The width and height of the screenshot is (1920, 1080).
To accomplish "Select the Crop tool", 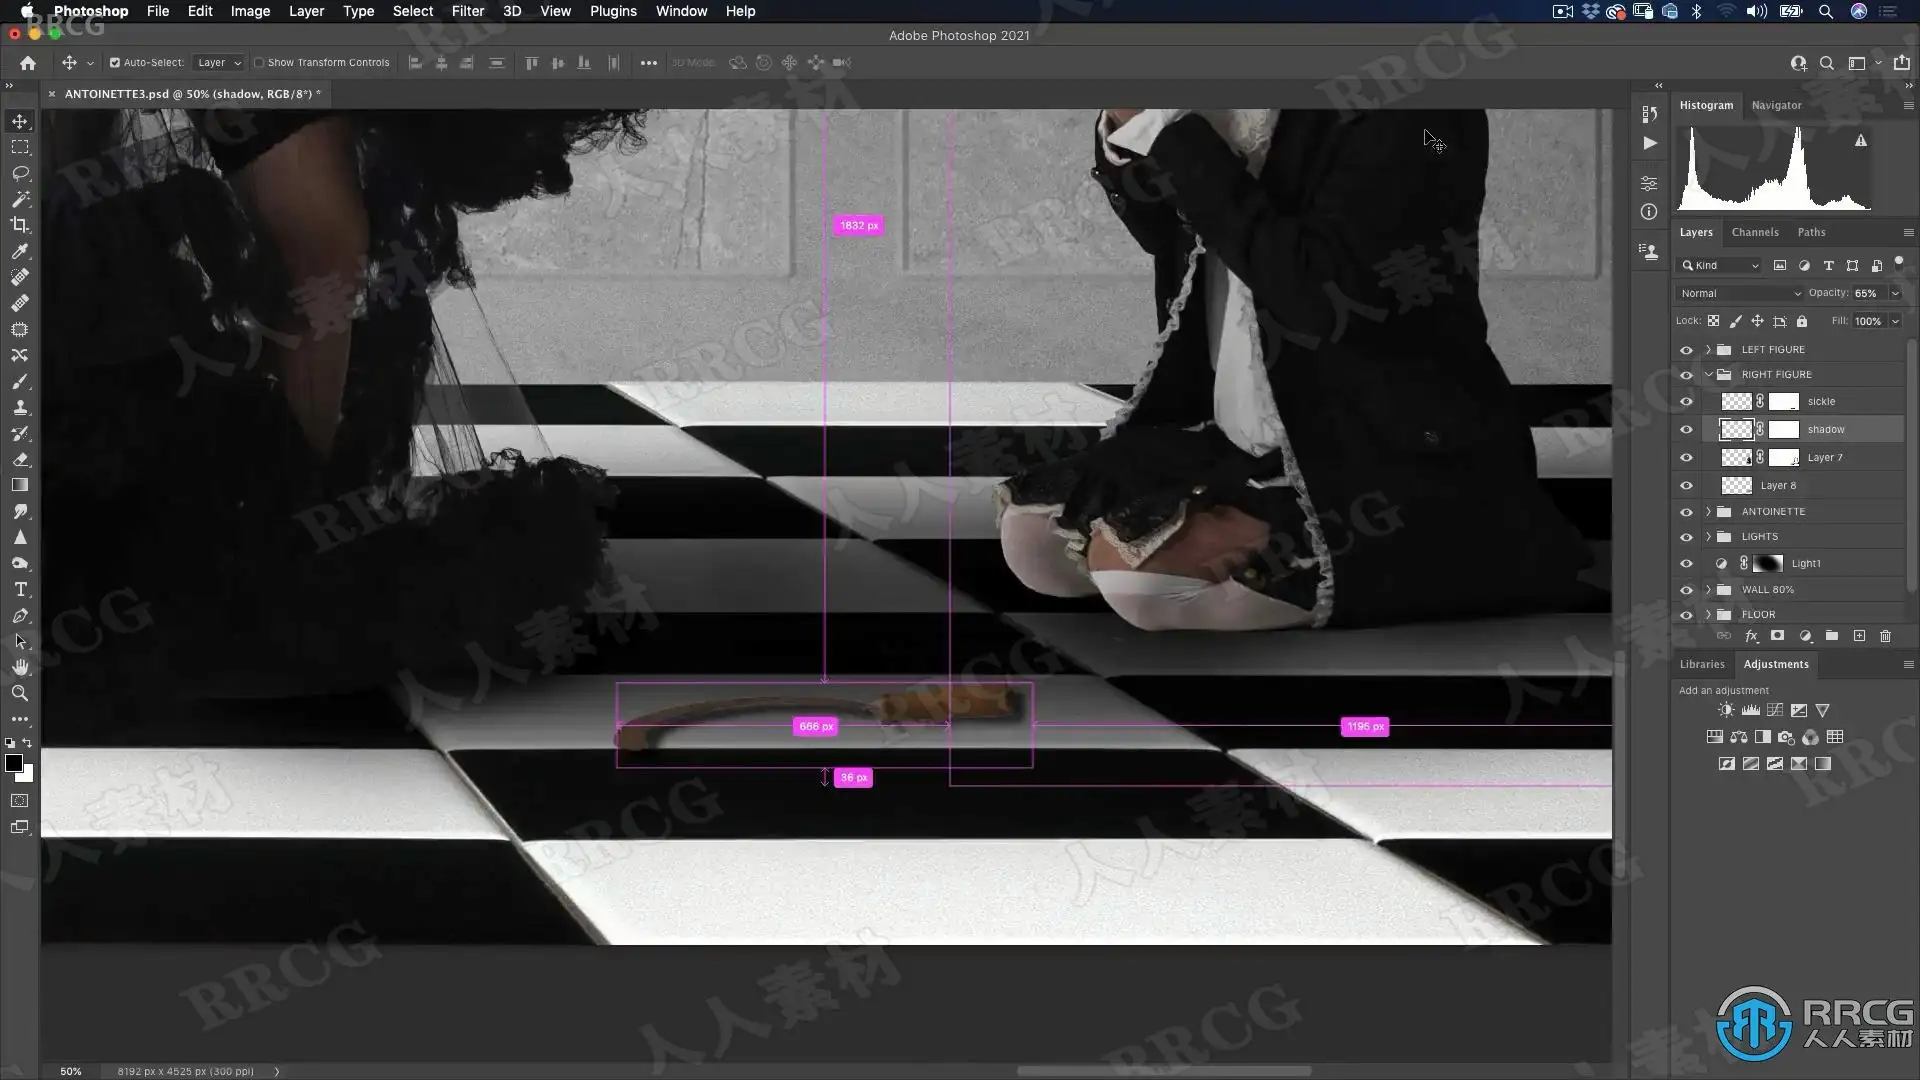I will 20,225.
